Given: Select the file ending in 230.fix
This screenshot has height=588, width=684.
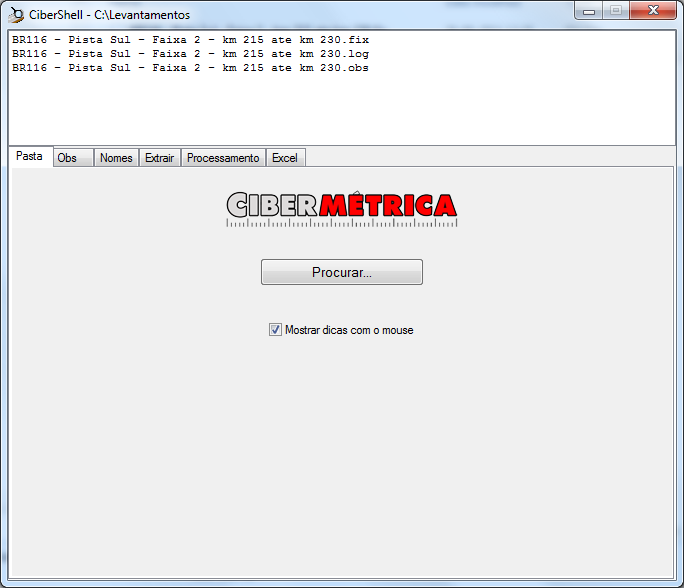Looking at the screenshot, I should click(190, 40).
